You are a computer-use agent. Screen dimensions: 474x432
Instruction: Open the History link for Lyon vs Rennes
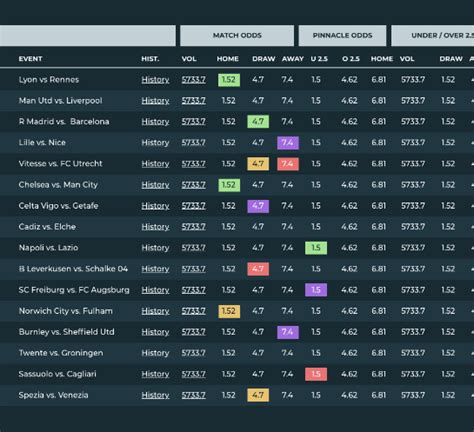coord(155,80)
